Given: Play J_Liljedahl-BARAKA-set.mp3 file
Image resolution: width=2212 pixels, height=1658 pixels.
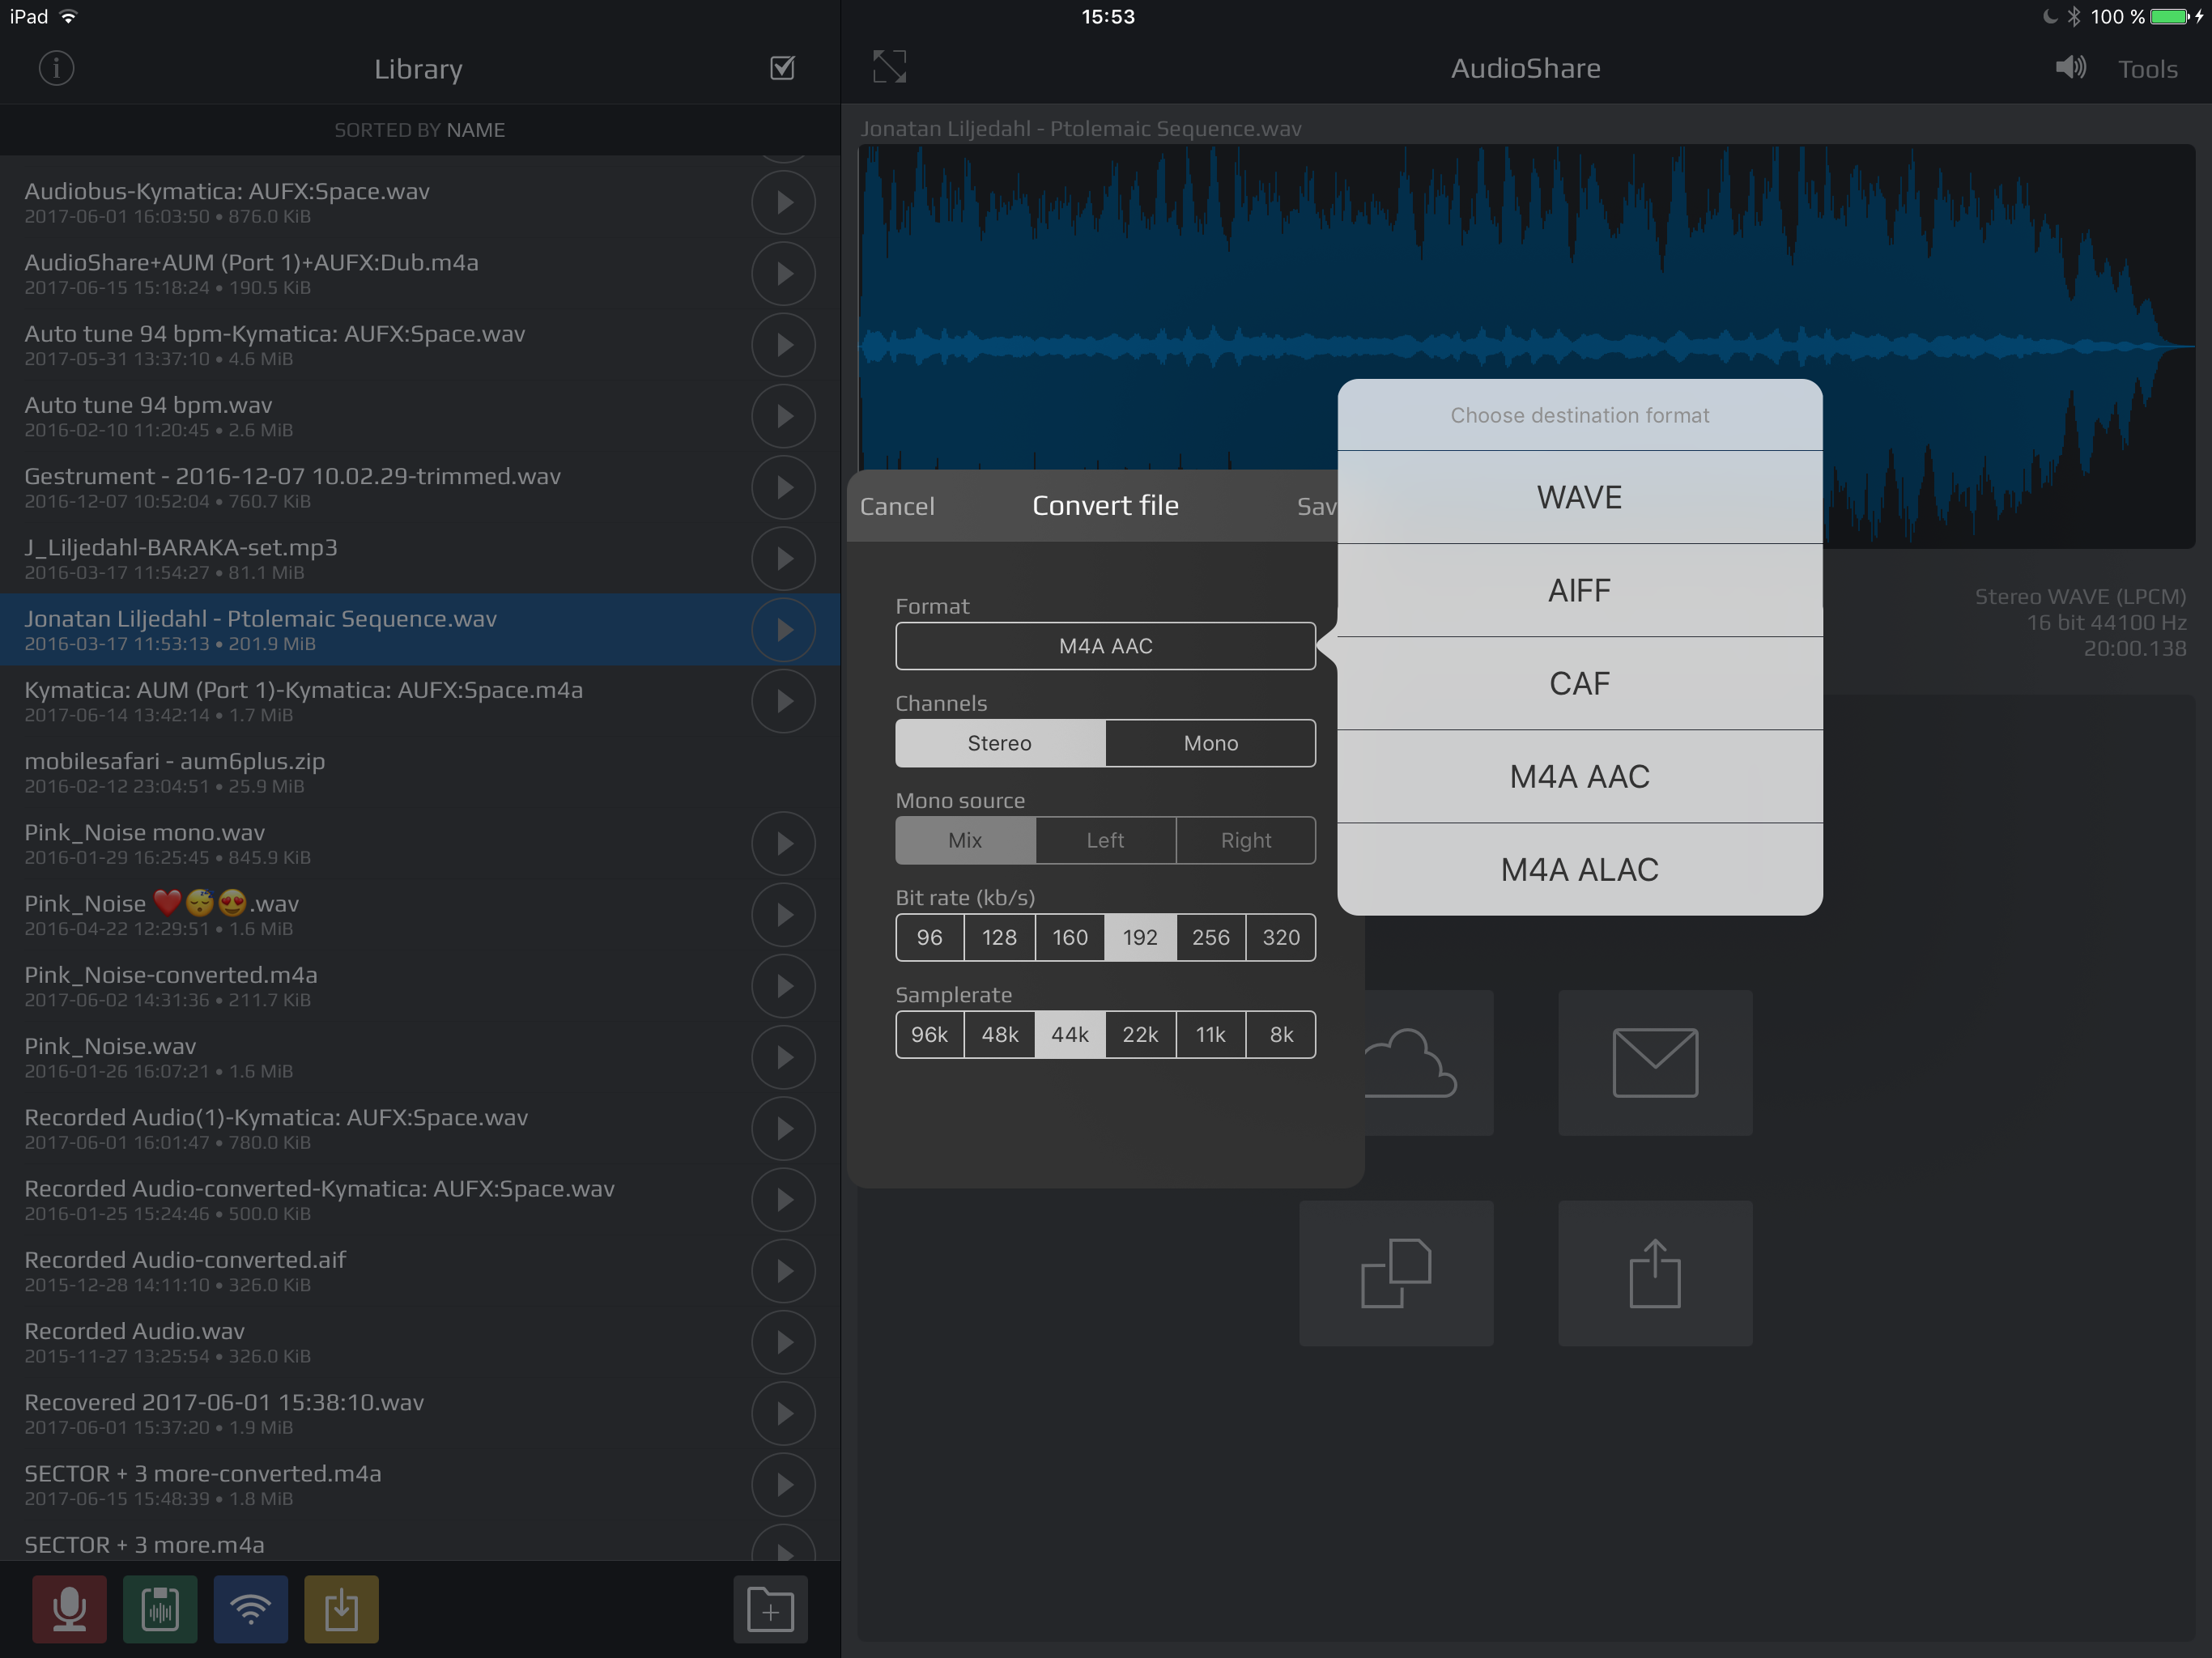Looking at the screenshot, I should 783,558.
